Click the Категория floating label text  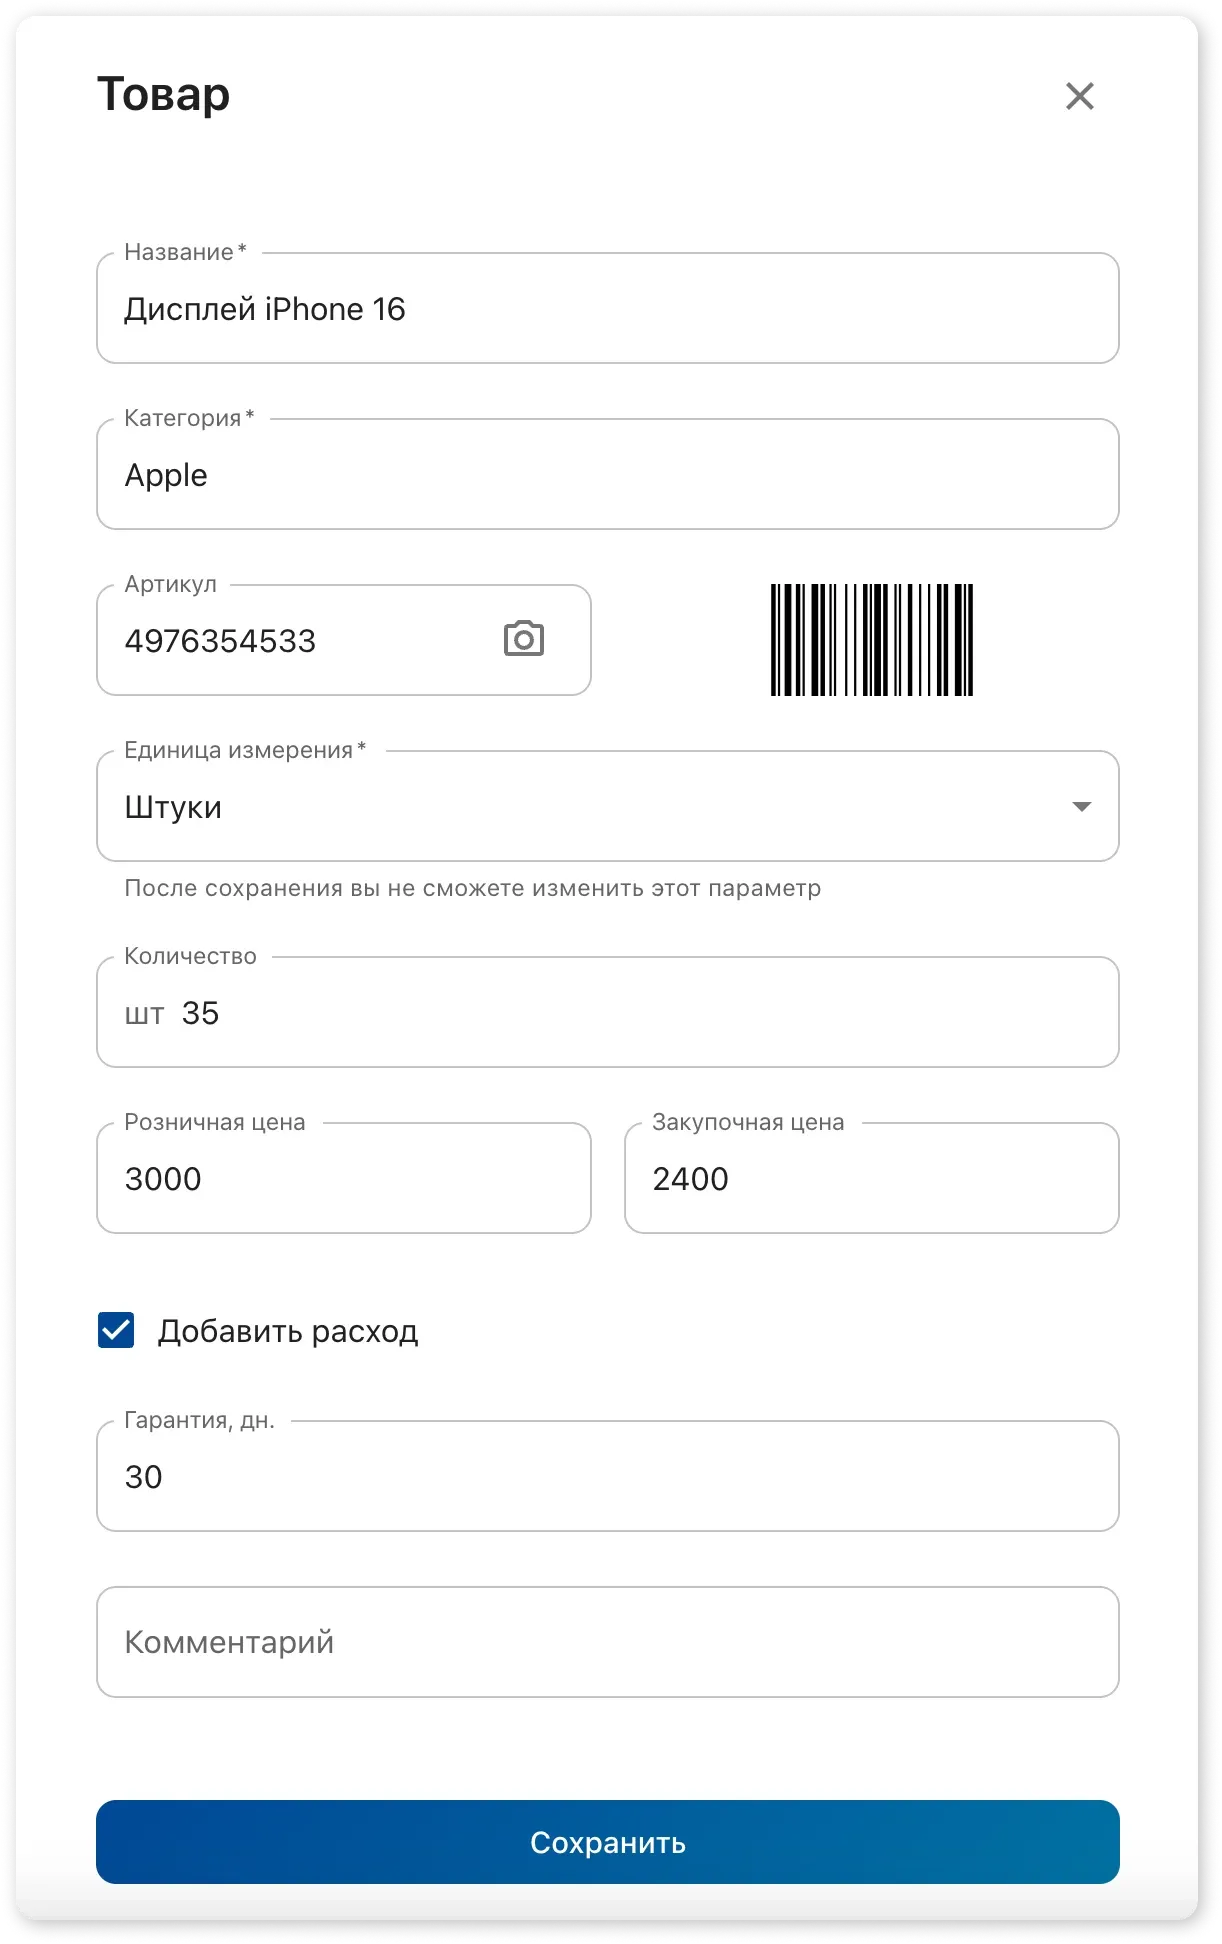[183, 418]
